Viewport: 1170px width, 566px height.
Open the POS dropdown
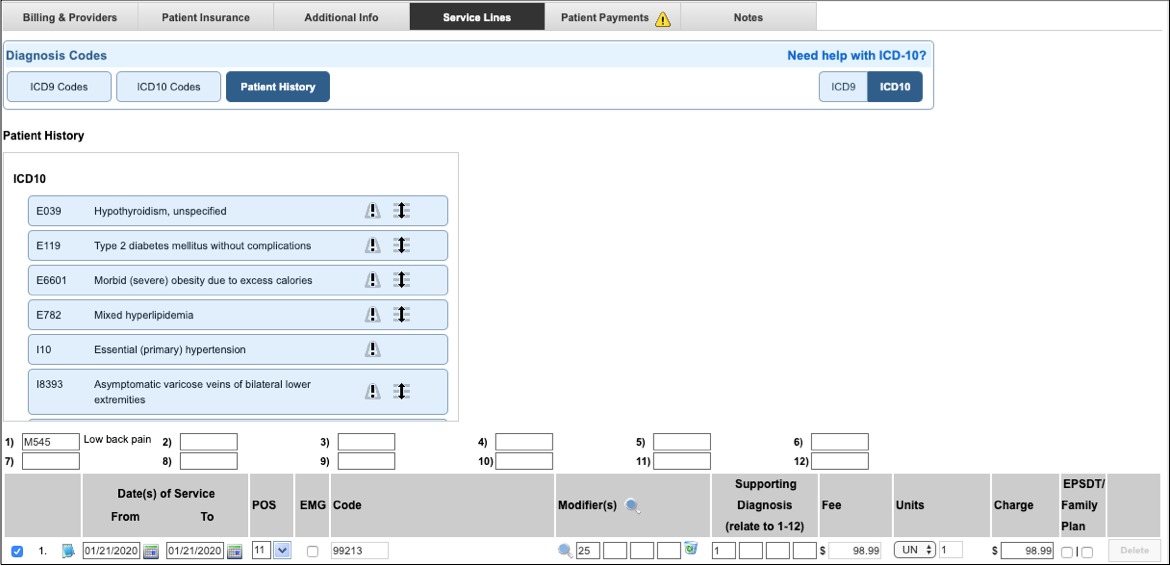[281, 550]
